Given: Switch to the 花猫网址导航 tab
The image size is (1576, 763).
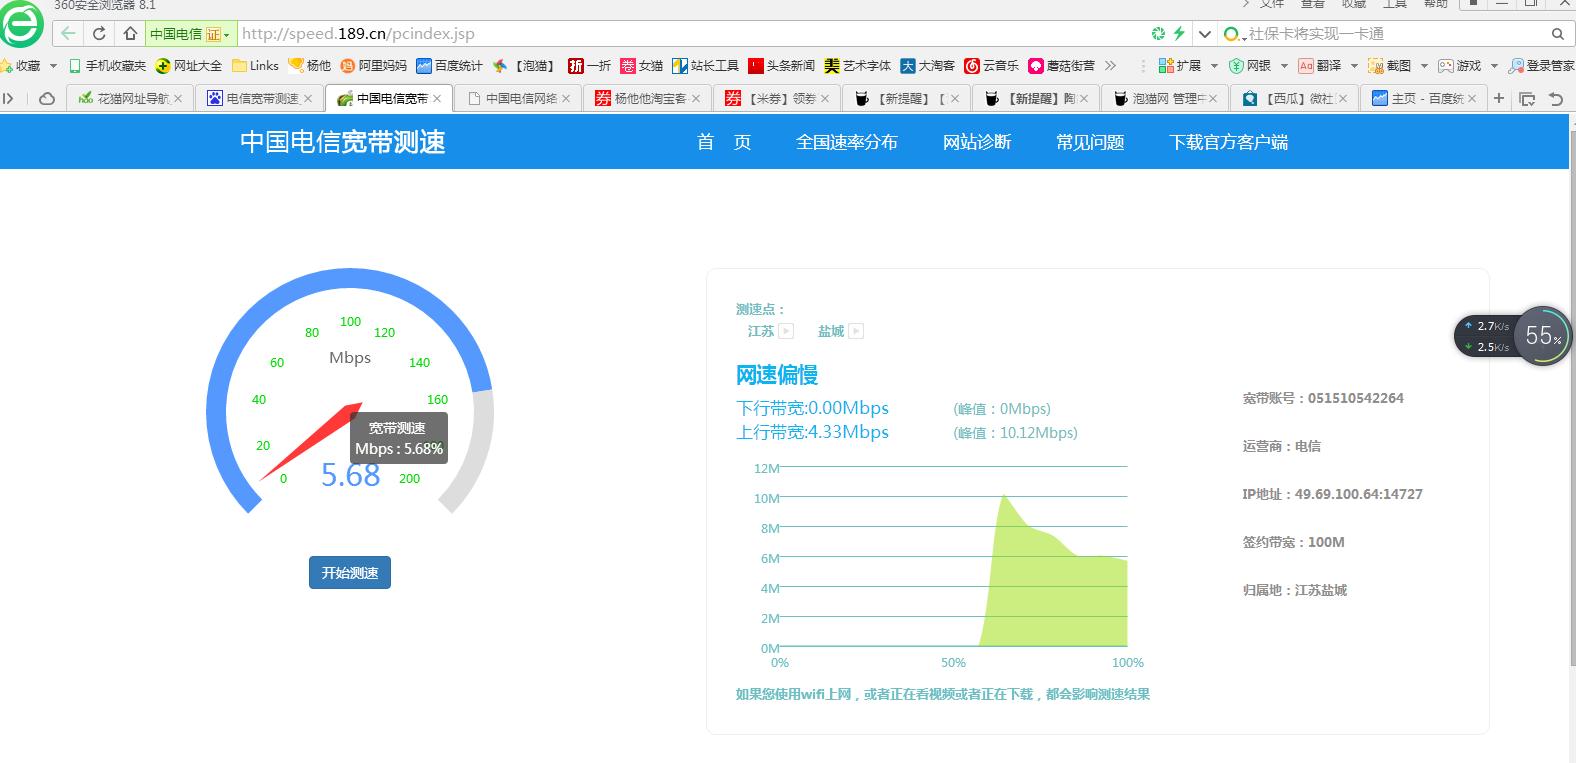Looking at the screenshot, I should point(128,98).
